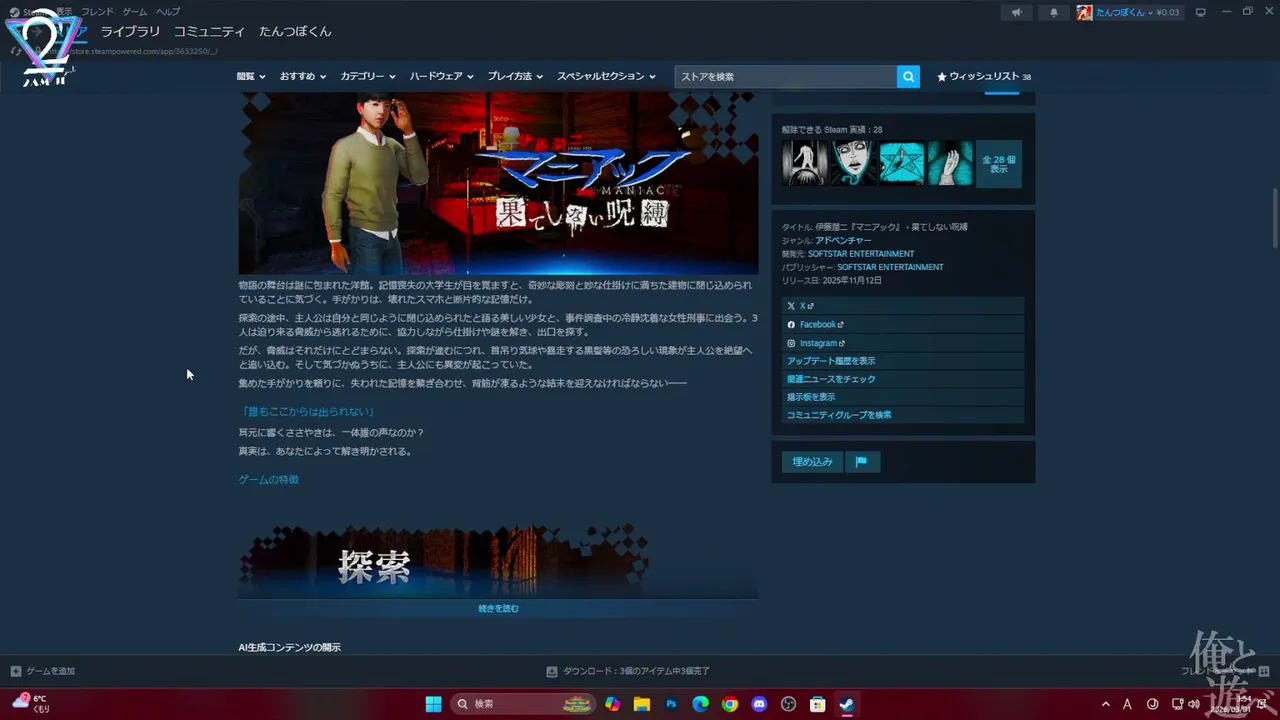1280x720 pixels.
Task: Click the 探索 section banner image
Action: [498, 561]
